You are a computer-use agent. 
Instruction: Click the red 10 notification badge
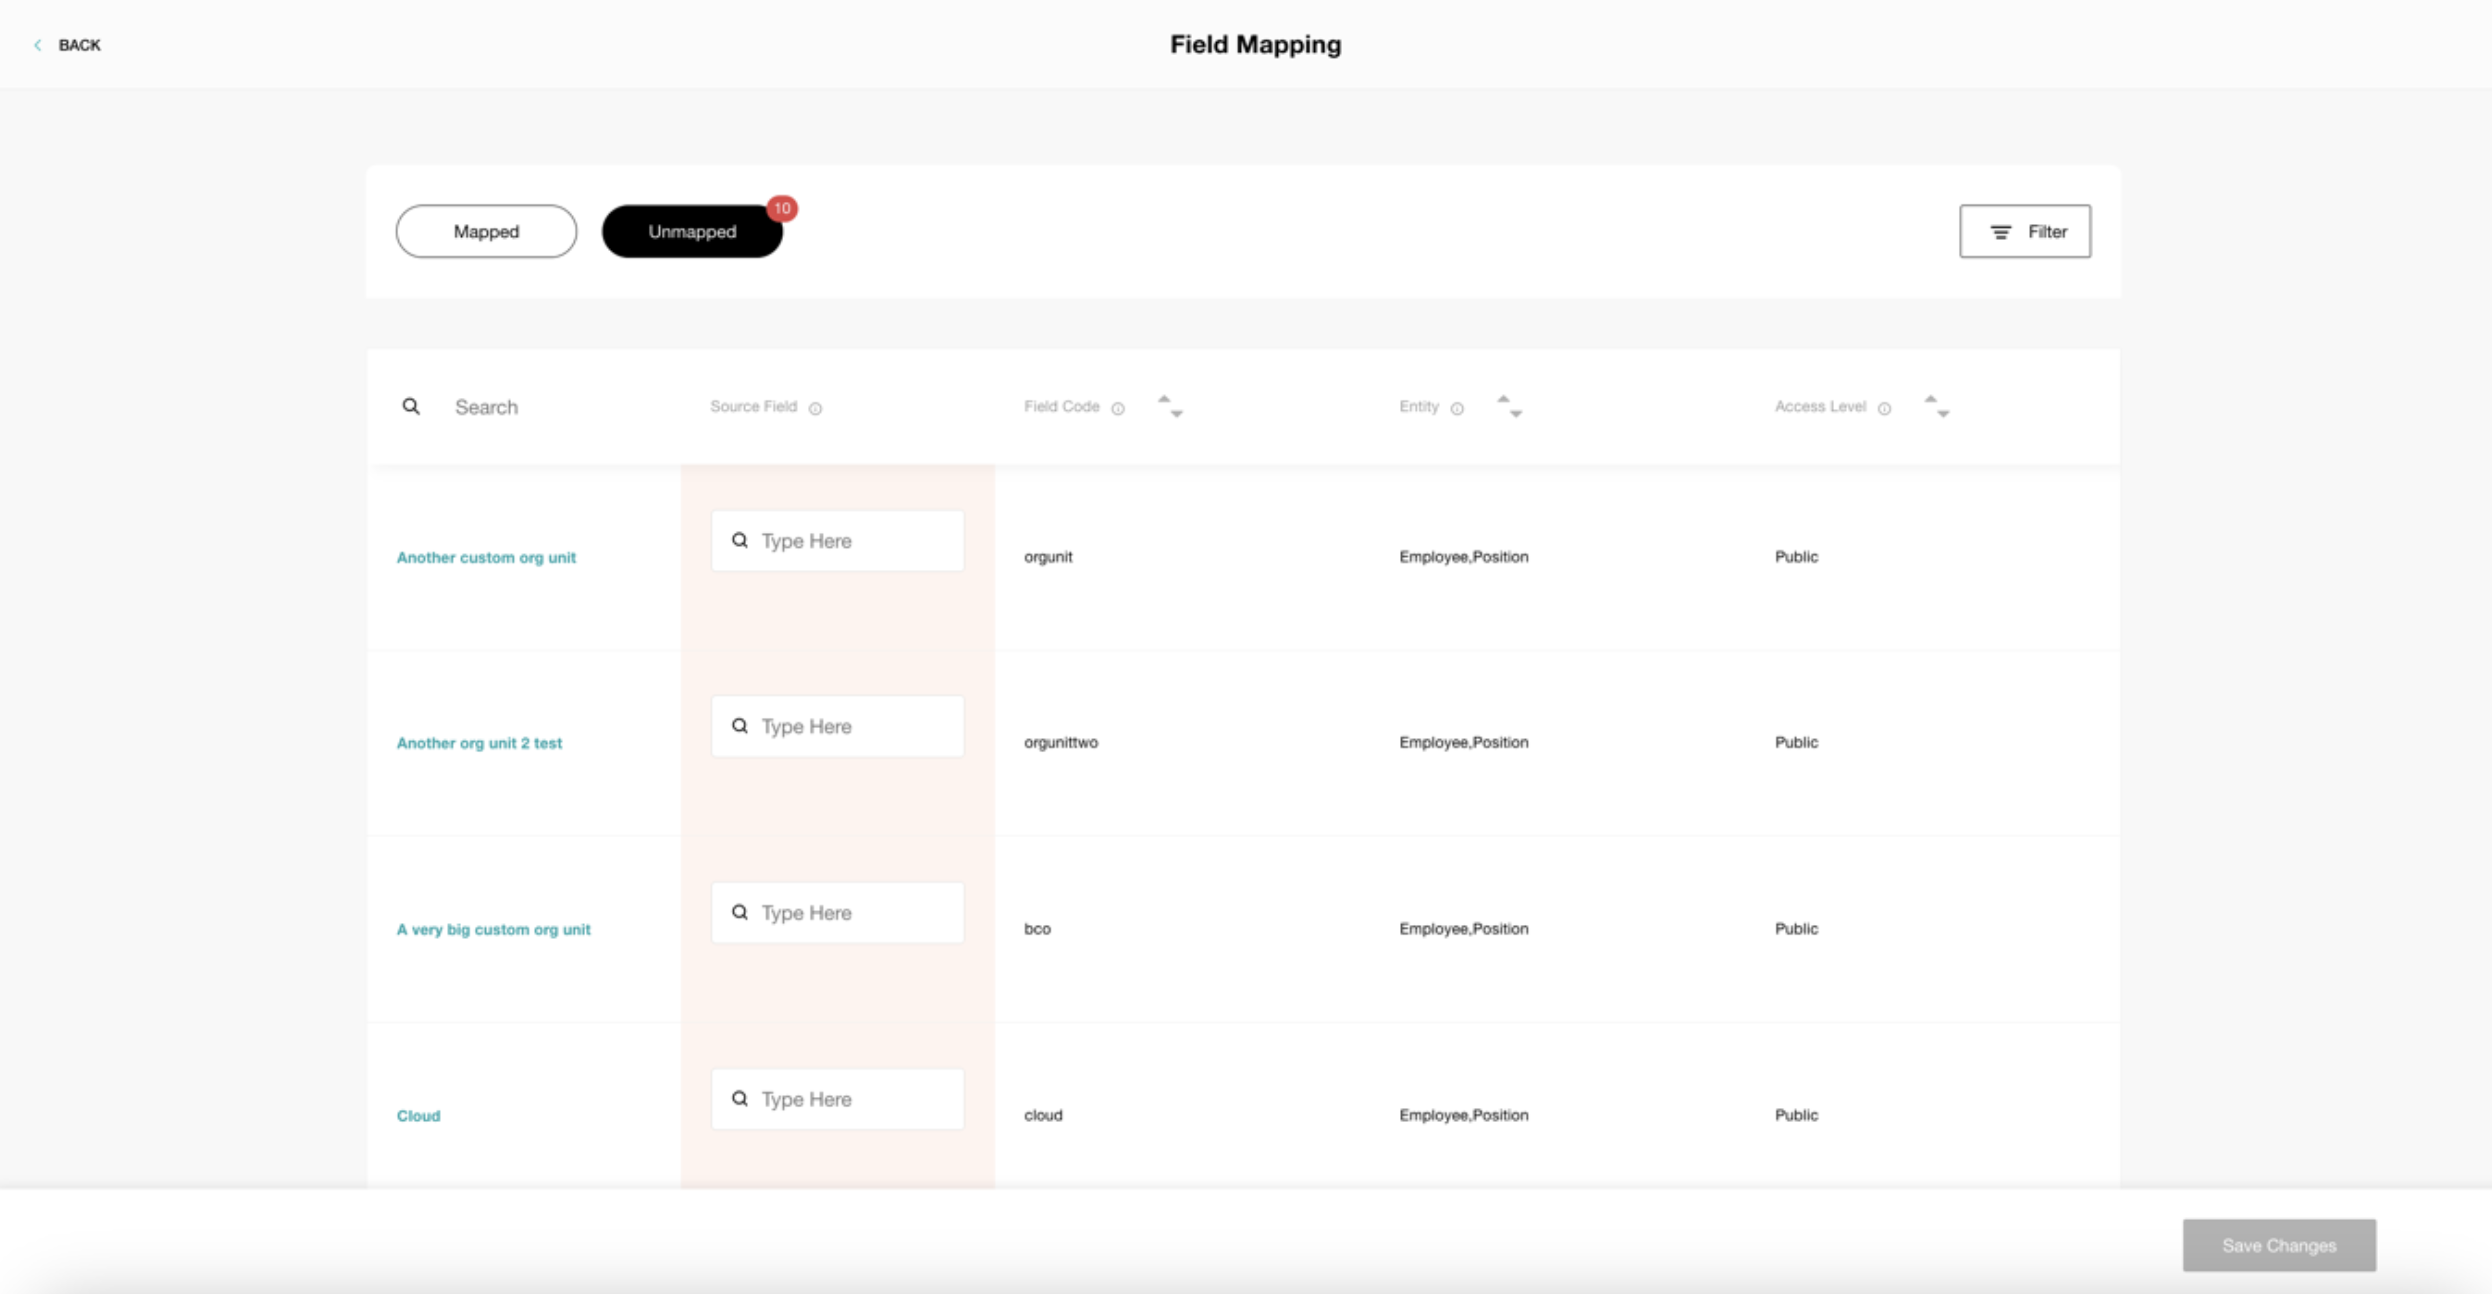(x=782, y=208)
